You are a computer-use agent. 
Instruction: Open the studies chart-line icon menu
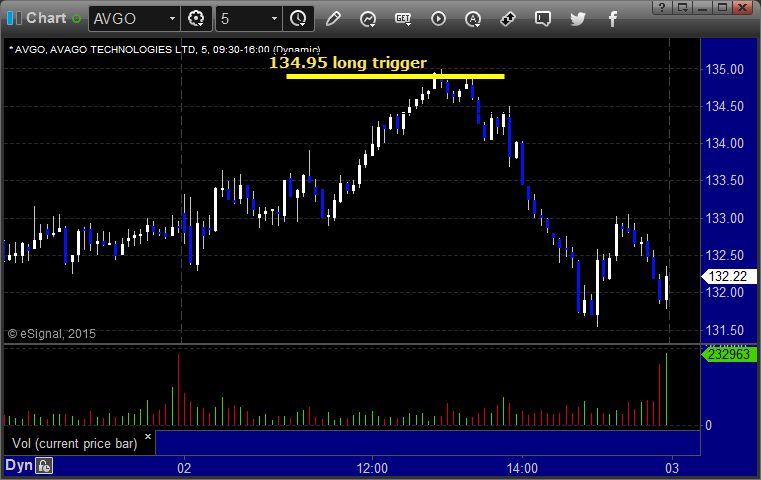[368, 19]
